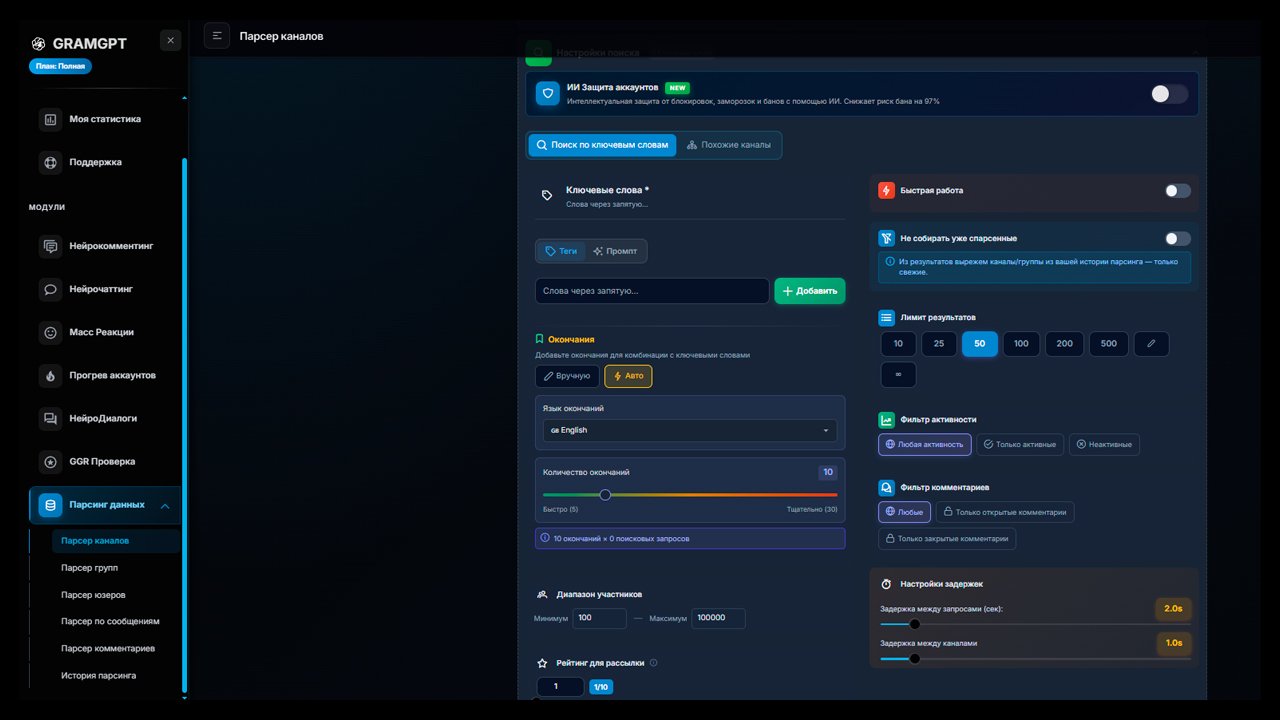Image resolution: width=1280 pixels, height=720 pixels.
Task: Click the Рейтинг для рассылки star icon
Action: coord(542,663)
